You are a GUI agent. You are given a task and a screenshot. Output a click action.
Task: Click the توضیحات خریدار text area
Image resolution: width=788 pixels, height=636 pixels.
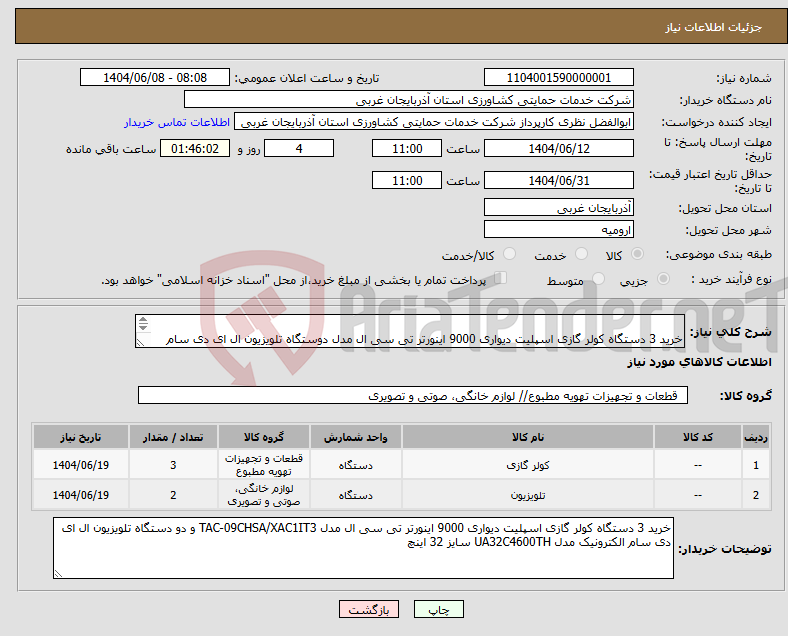pos(363,548)
